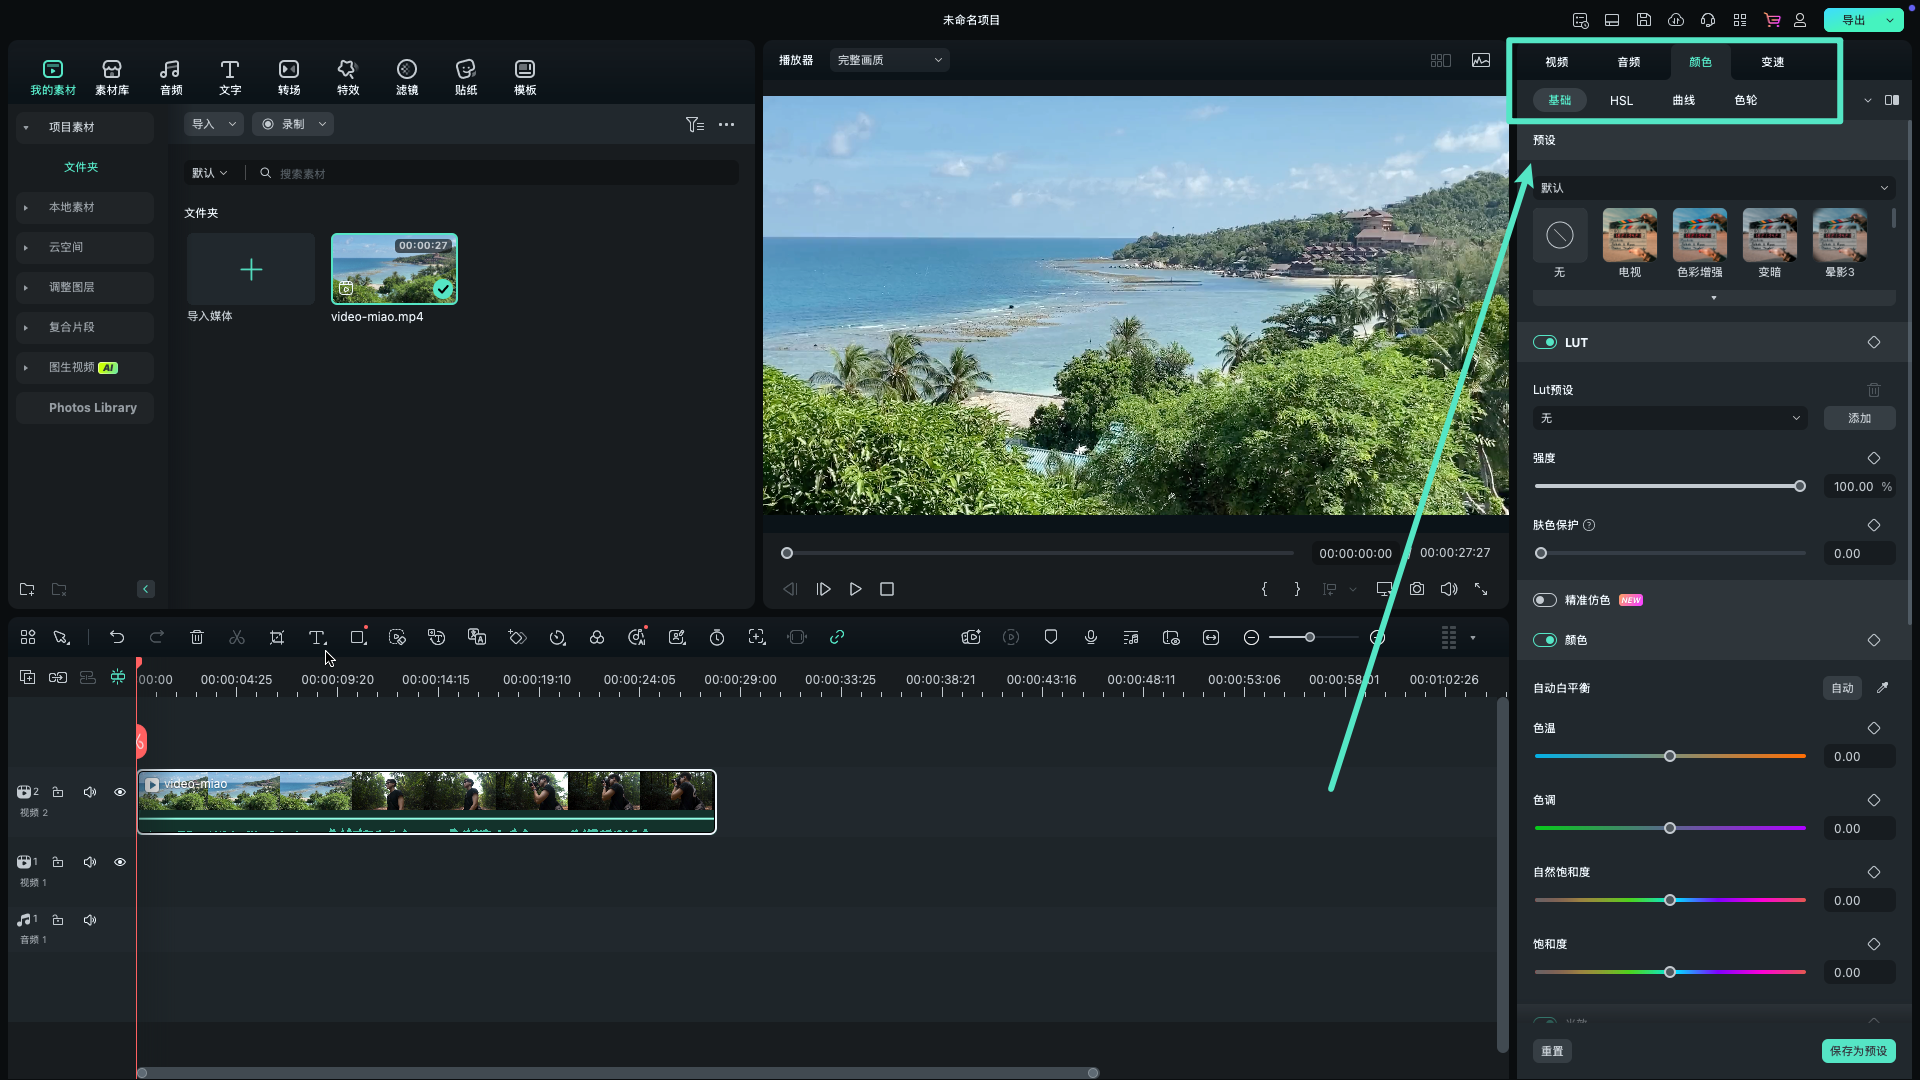Open the 完整画质 quality dropdown
Viewport: 1920px width, 1080px height.
889,60
